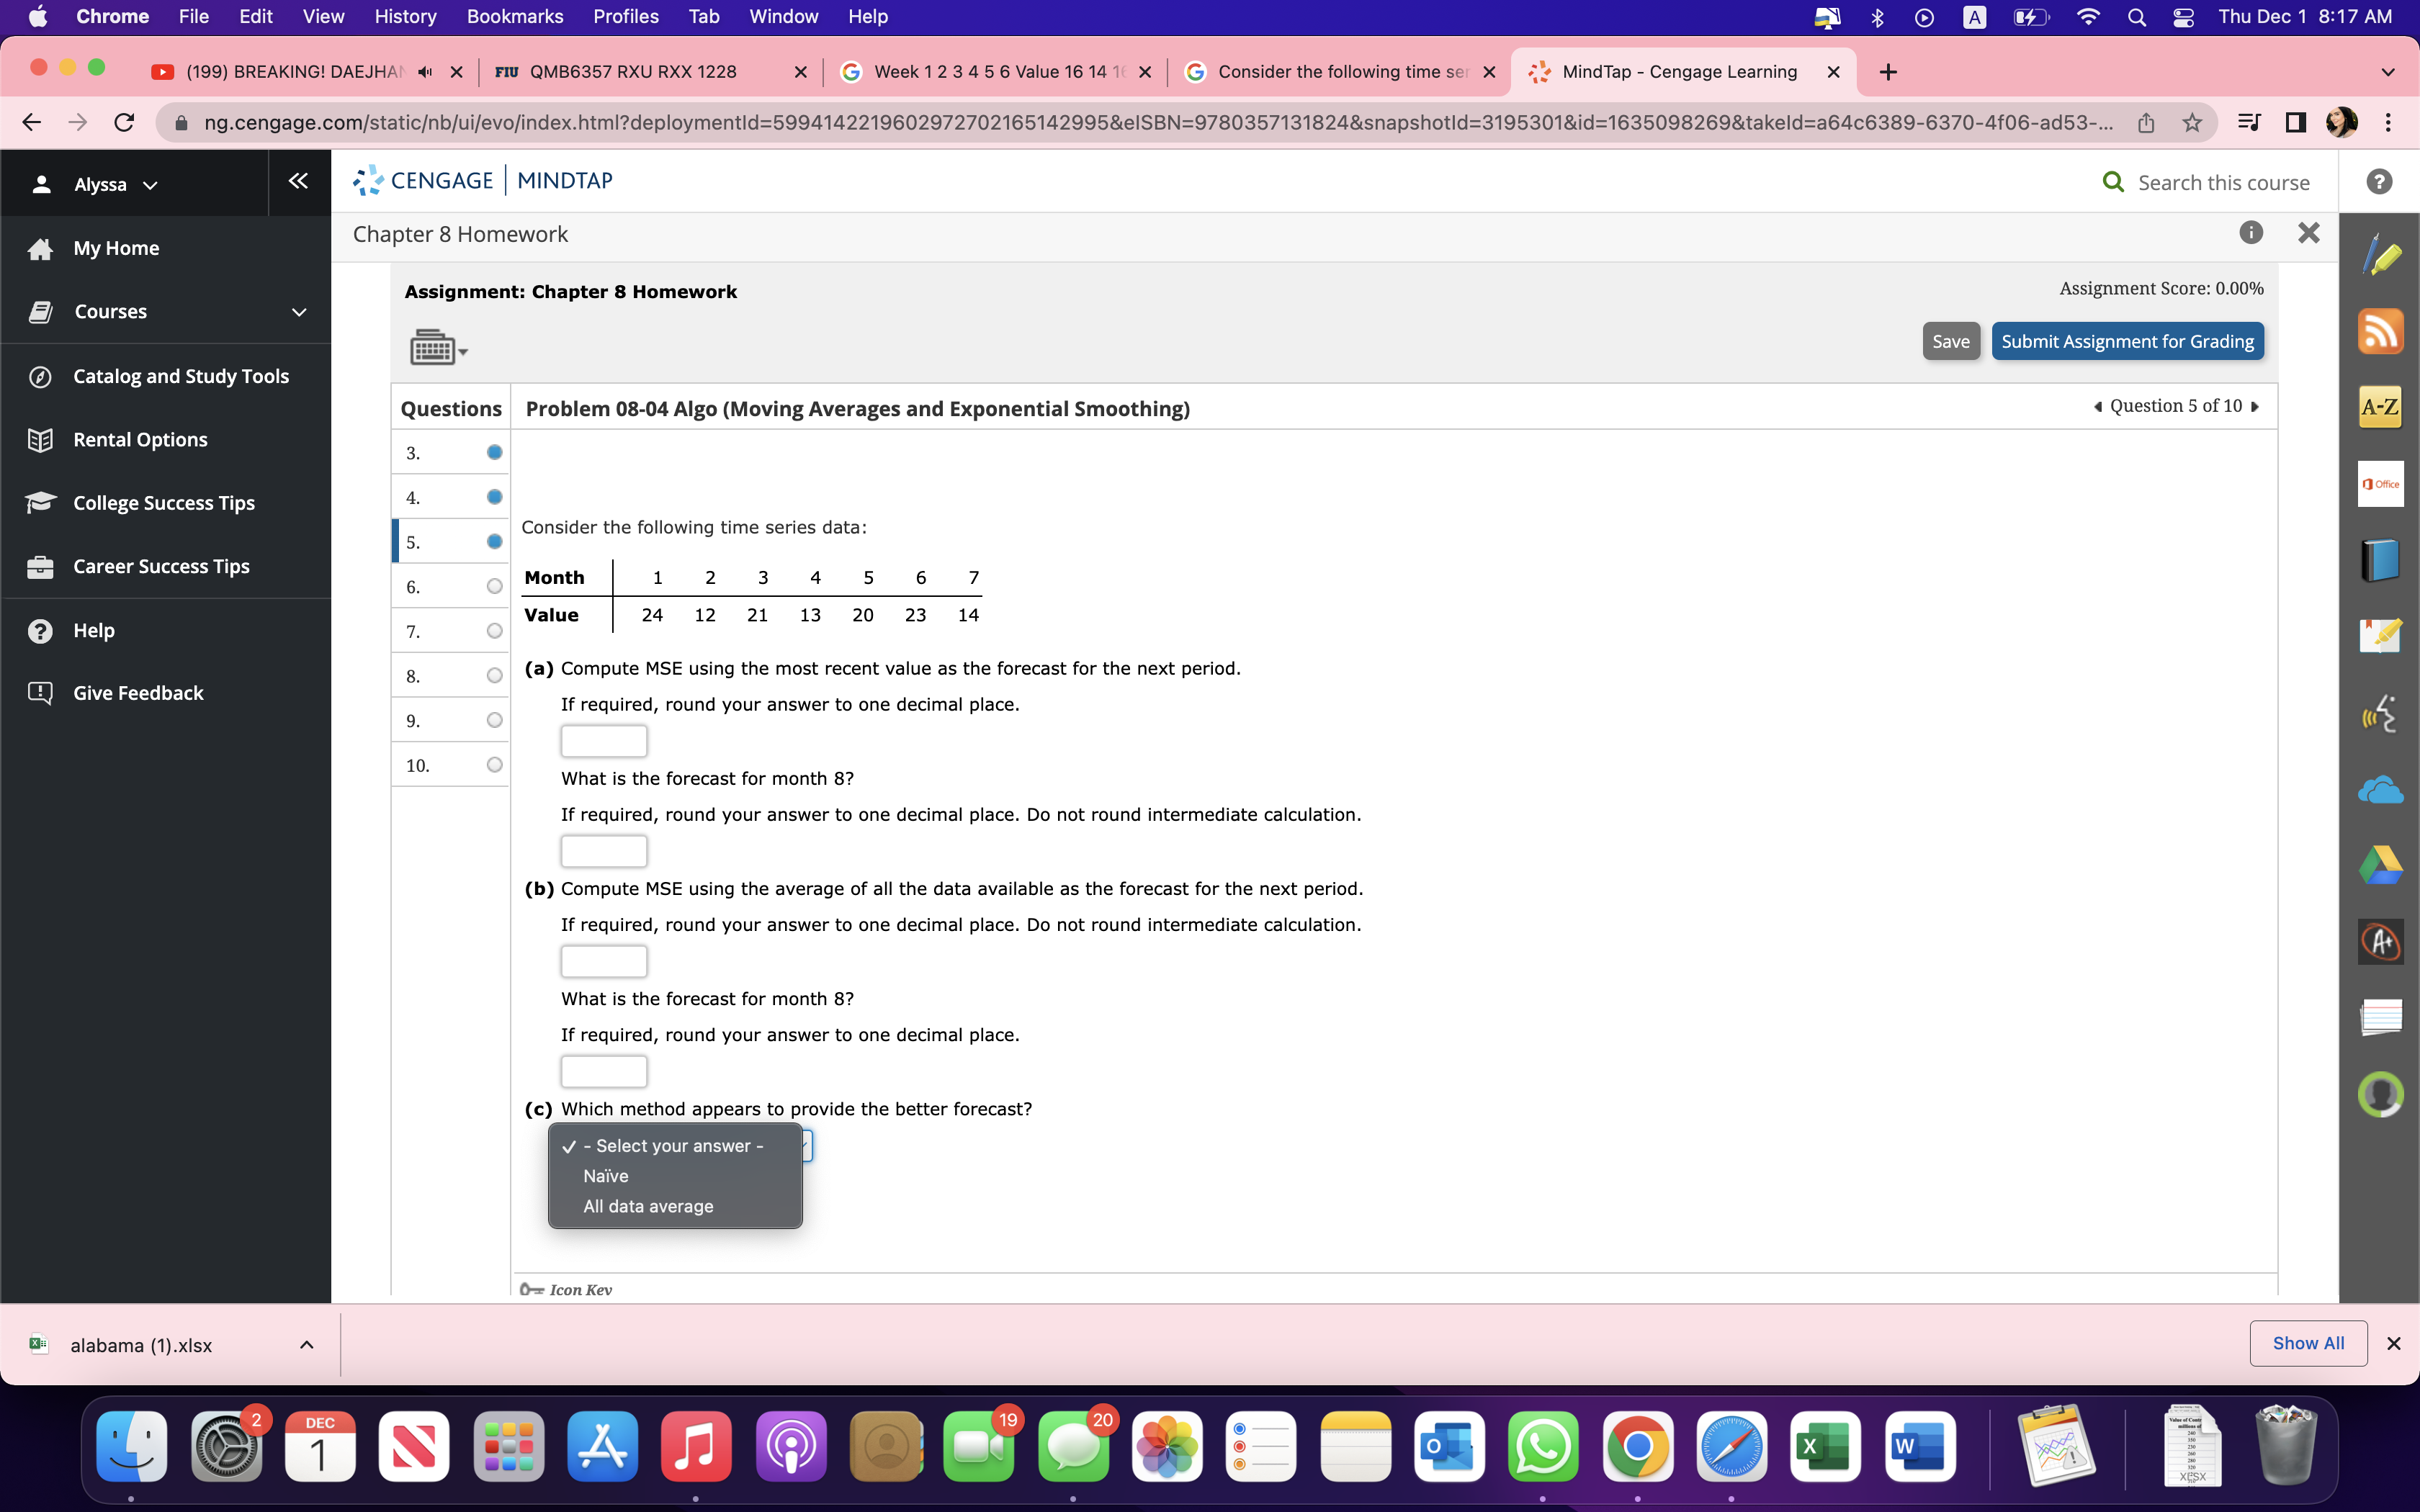Go to next question arrow
2420x1512 pixels.
tap(2255, 406)
